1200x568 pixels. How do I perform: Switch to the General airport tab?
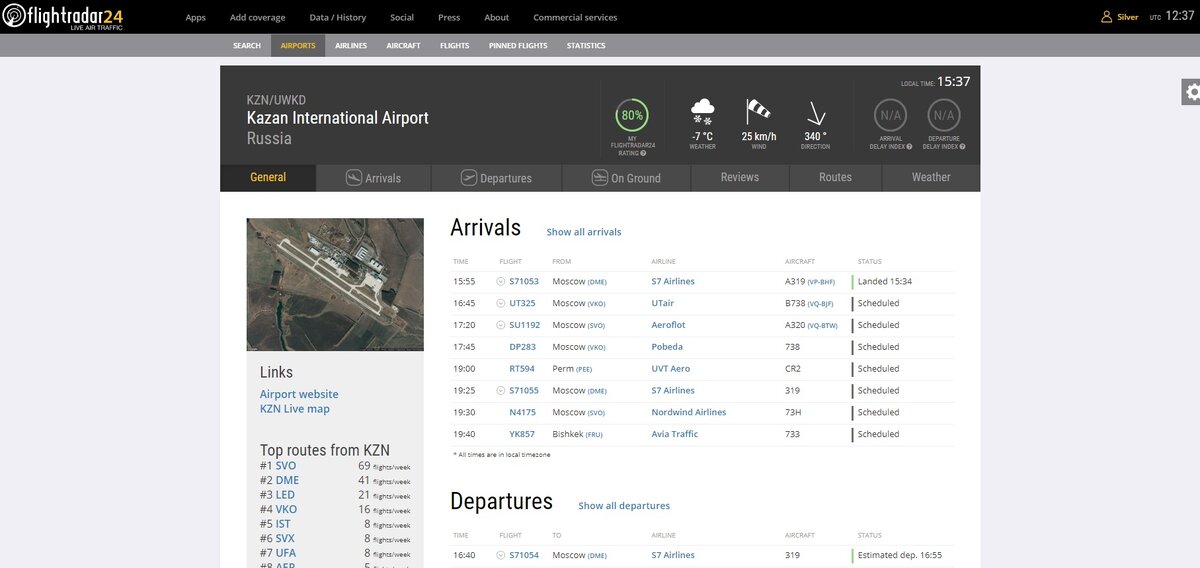coord(268,178)
